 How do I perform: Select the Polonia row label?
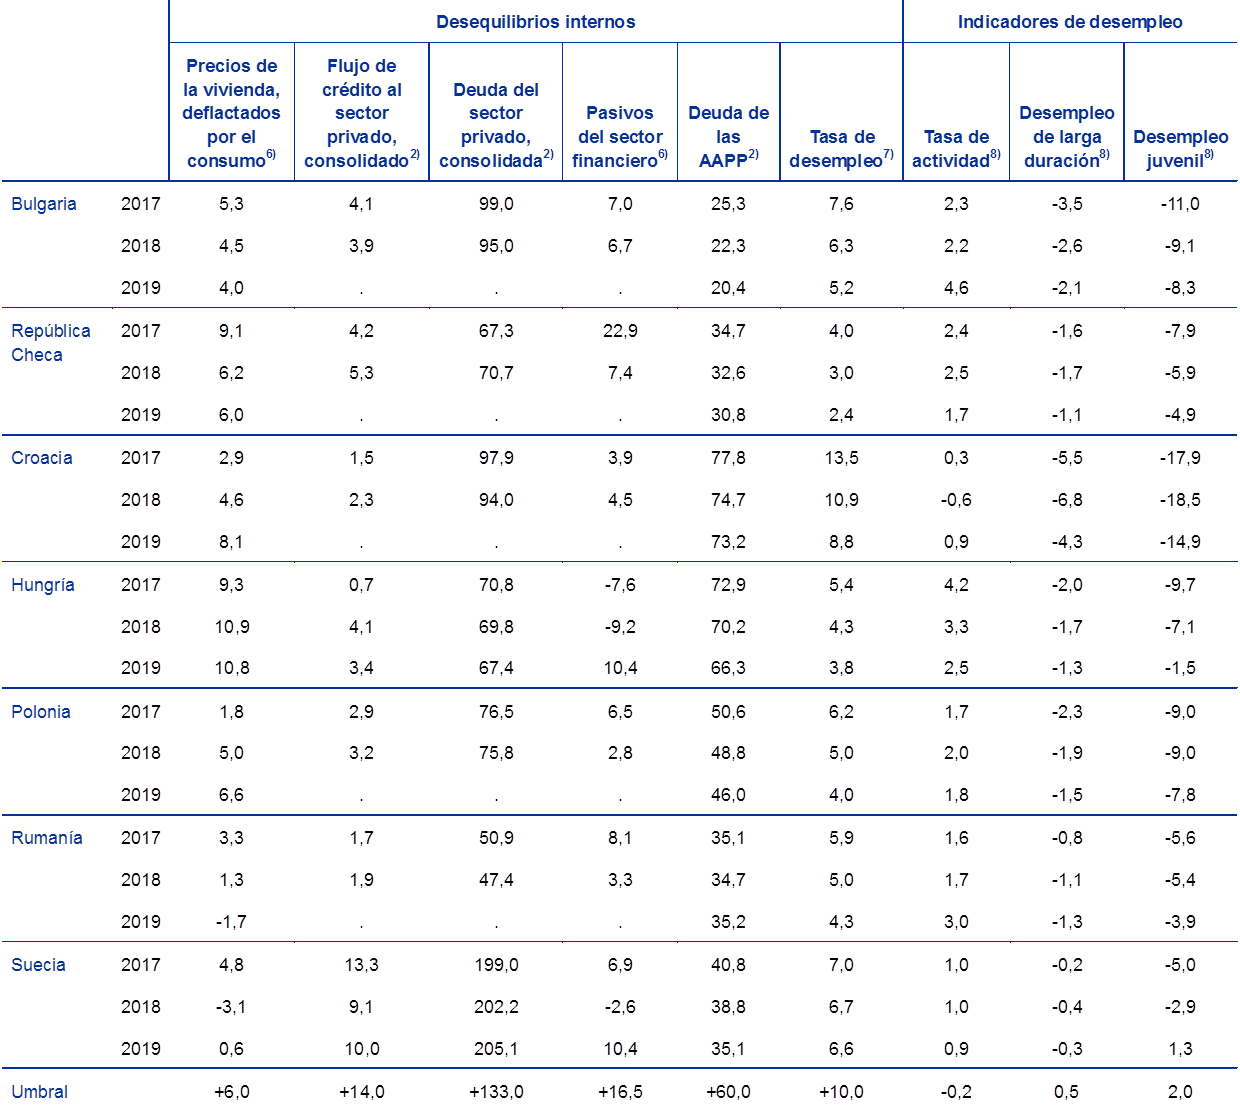41,712
